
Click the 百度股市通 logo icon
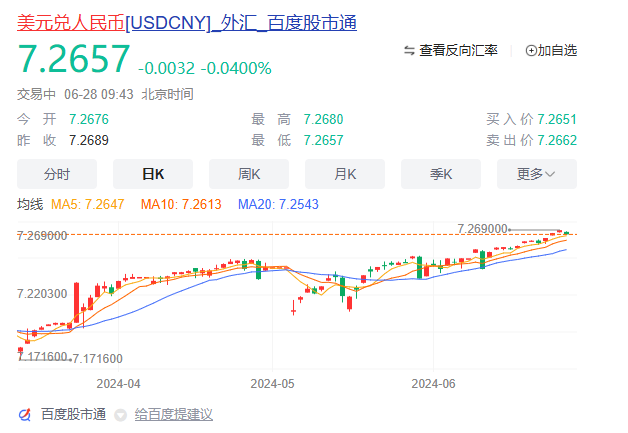tap(25, 415)
